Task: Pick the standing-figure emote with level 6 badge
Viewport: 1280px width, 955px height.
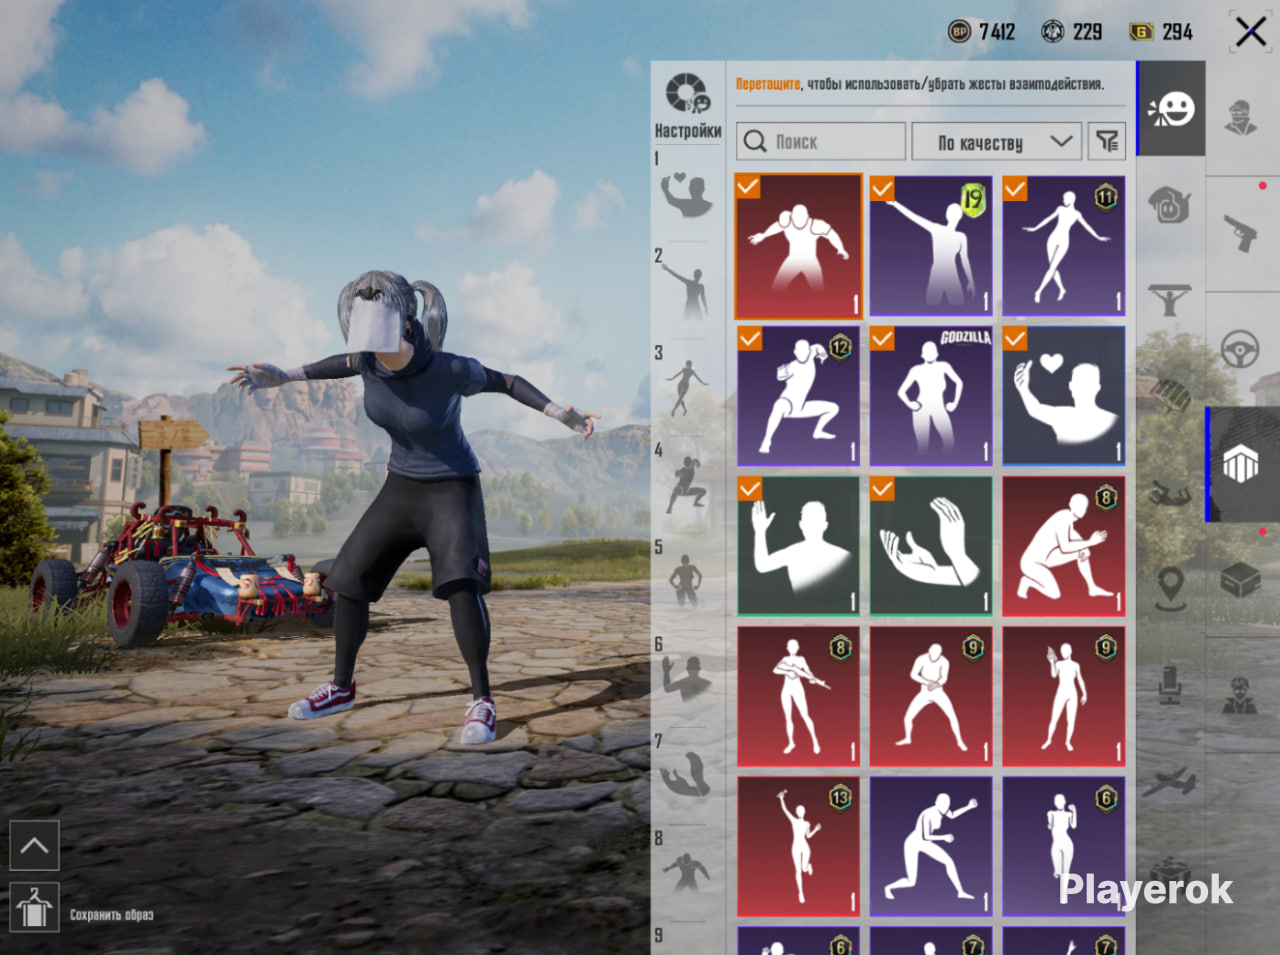Action: pos(1064,847)
